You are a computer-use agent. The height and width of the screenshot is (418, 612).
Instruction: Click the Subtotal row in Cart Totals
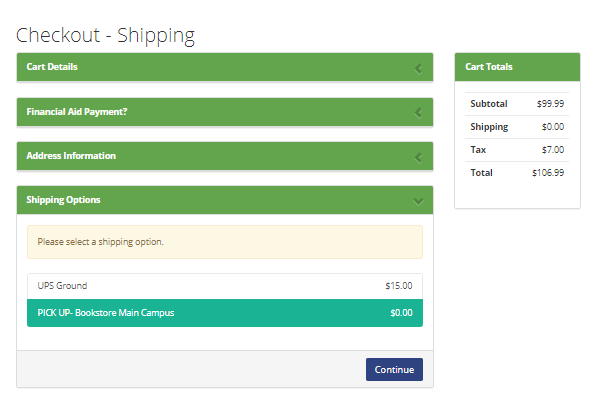pyautogui.click(x=517, y=104)
